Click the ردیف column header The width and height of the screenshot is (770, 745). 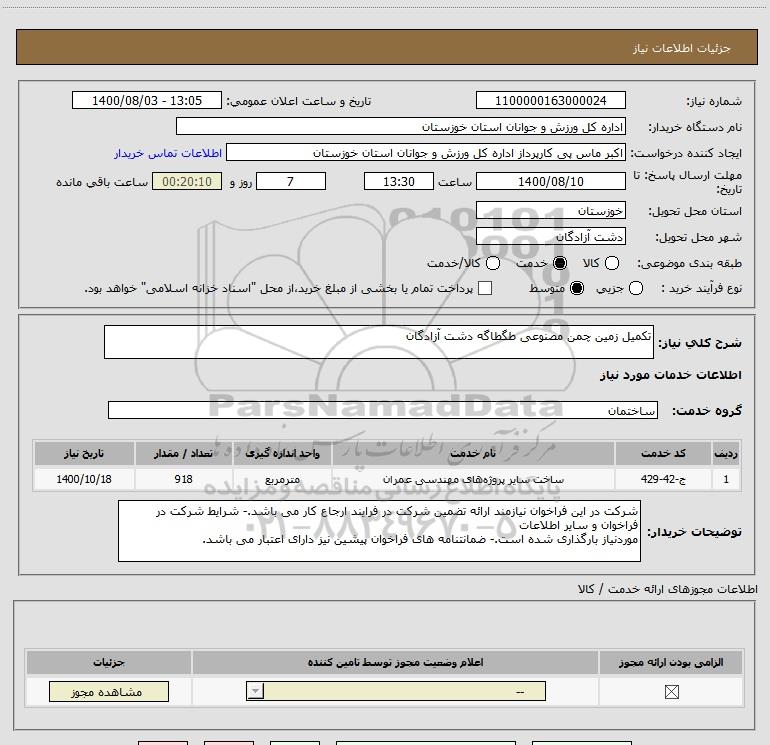point(726,453)
